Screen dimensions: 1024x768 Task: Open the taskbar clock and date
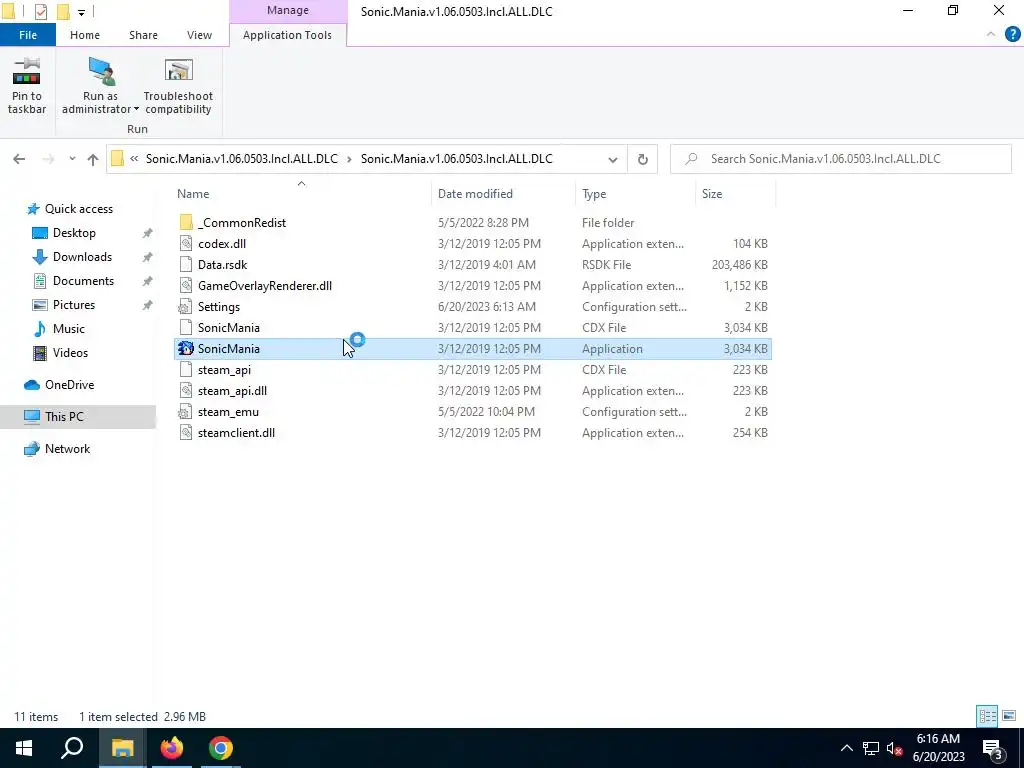tap(938, 748)
